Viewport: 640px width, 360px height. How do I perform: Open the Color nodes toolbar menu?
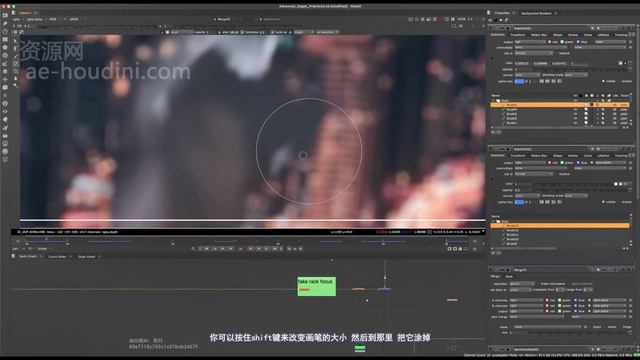point(5,47)
